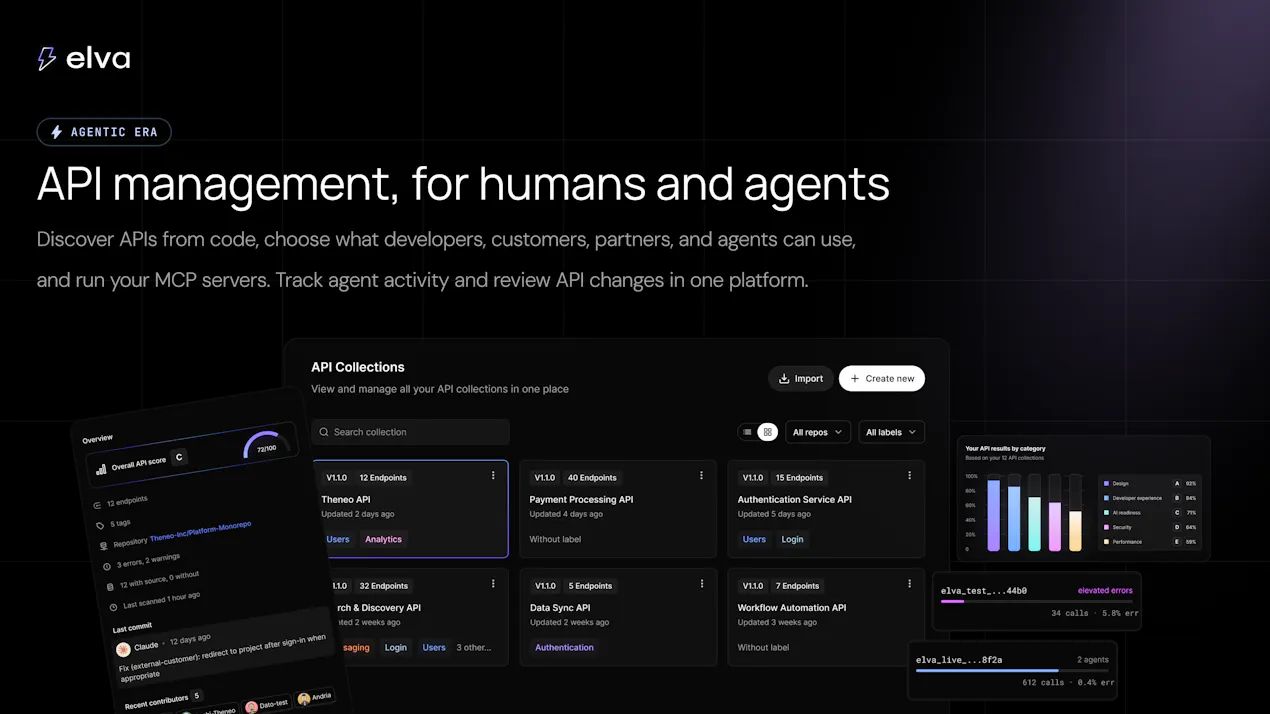The image size is (1270, 714).
Task: Click the search magnifier icon in Search collection
Action: (324, 432)
